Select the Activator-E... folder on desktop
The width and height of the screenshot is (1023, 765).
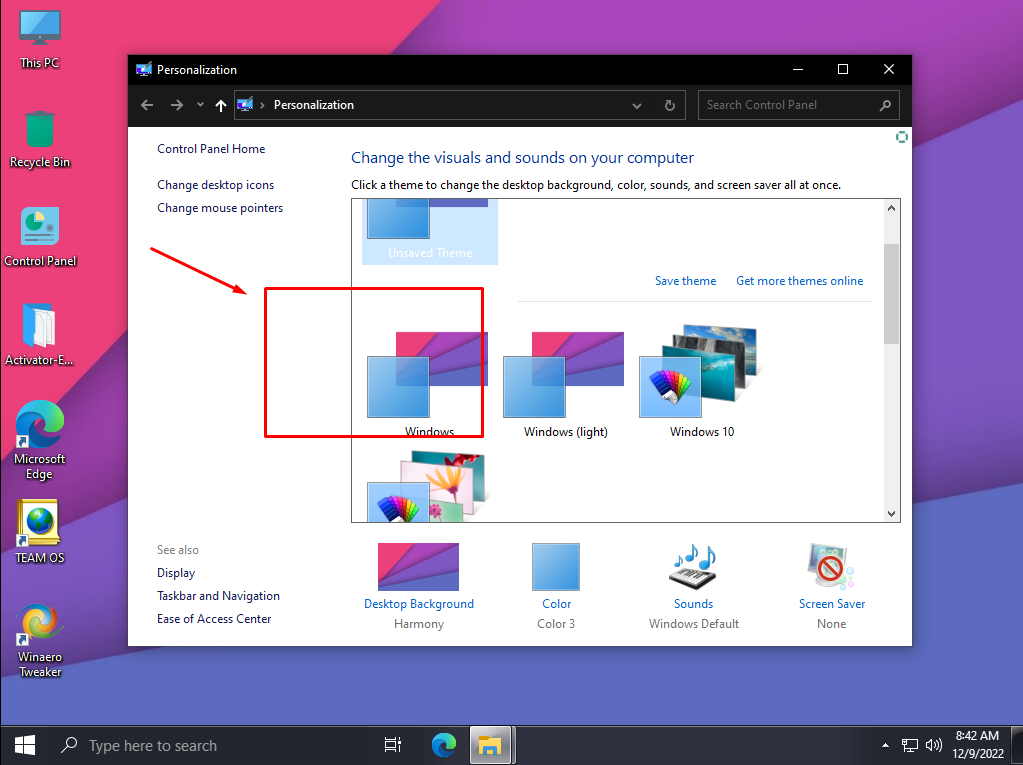click(x=39, y=334)
